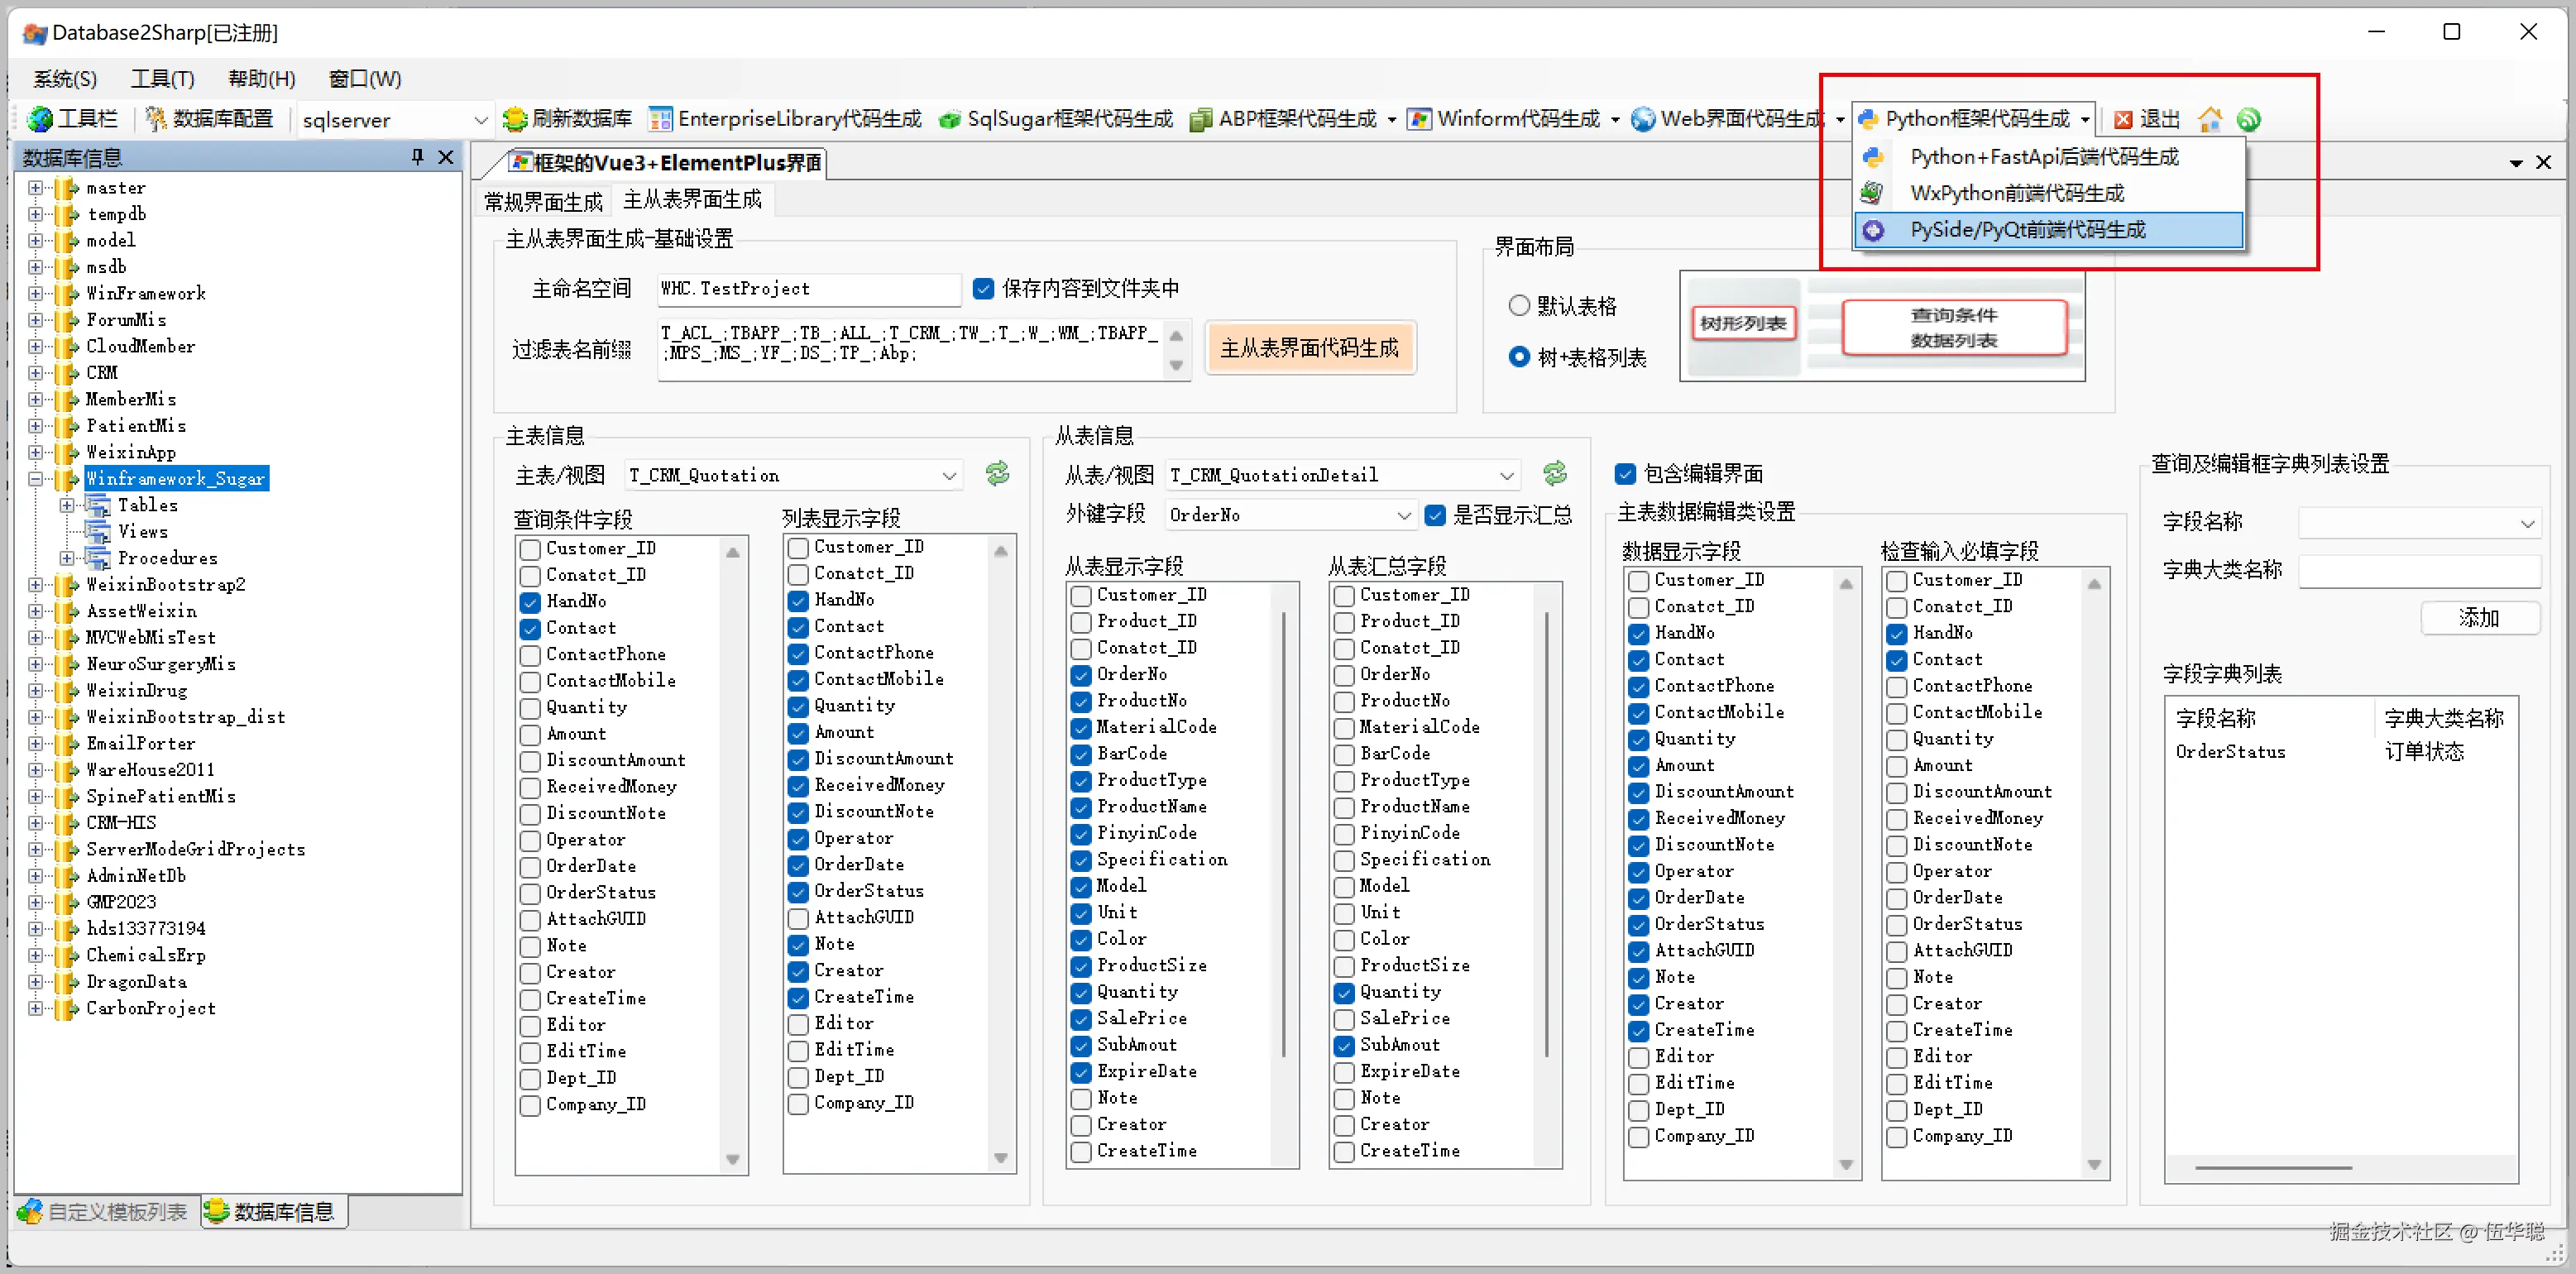Switch to 常规界面生成 tab
2576x1274 pixels.
tap(543, 201)
